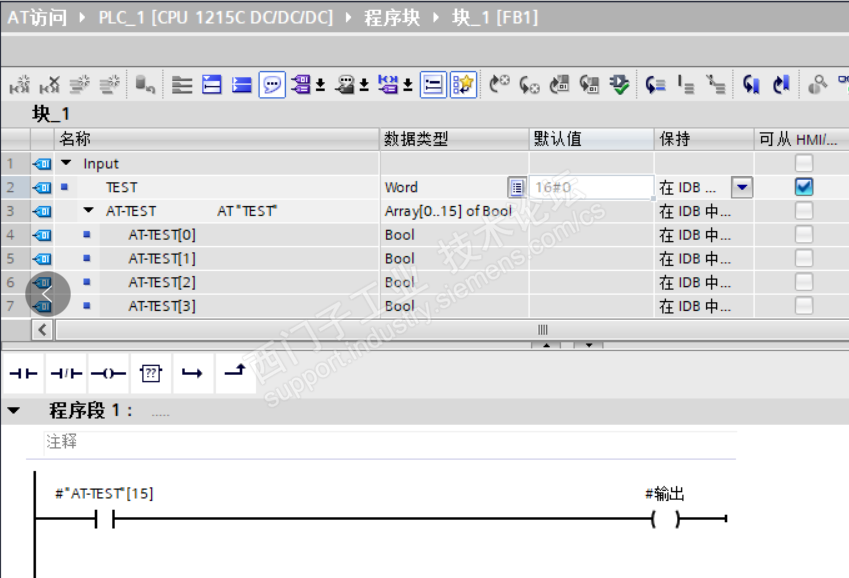Click the 数据类型 column header
Screen dimensions: 849x578
point(454,139)
